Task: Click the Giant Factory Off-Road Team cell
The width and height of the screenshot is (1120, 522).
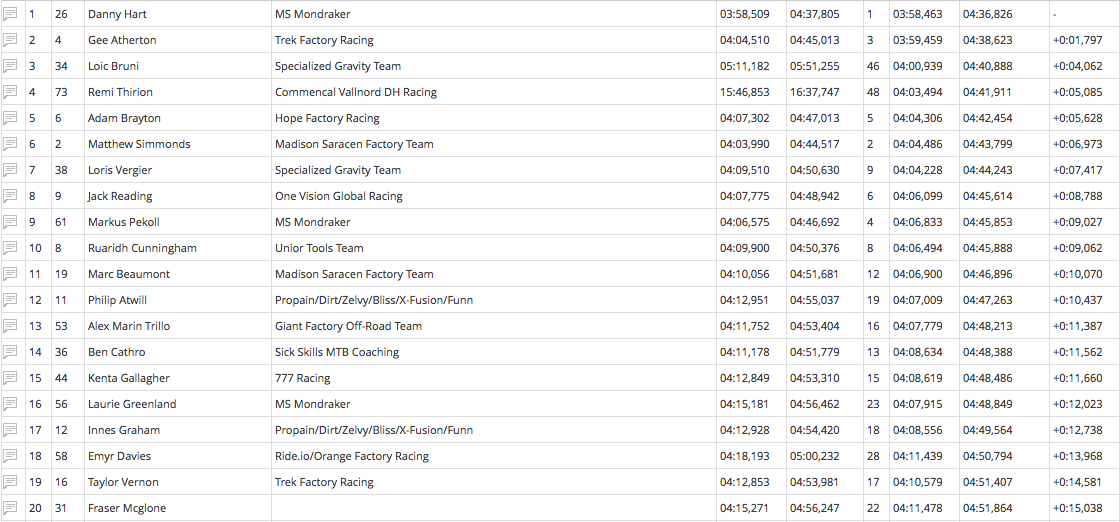Action: pyautogui.click(x=348, y=326)
